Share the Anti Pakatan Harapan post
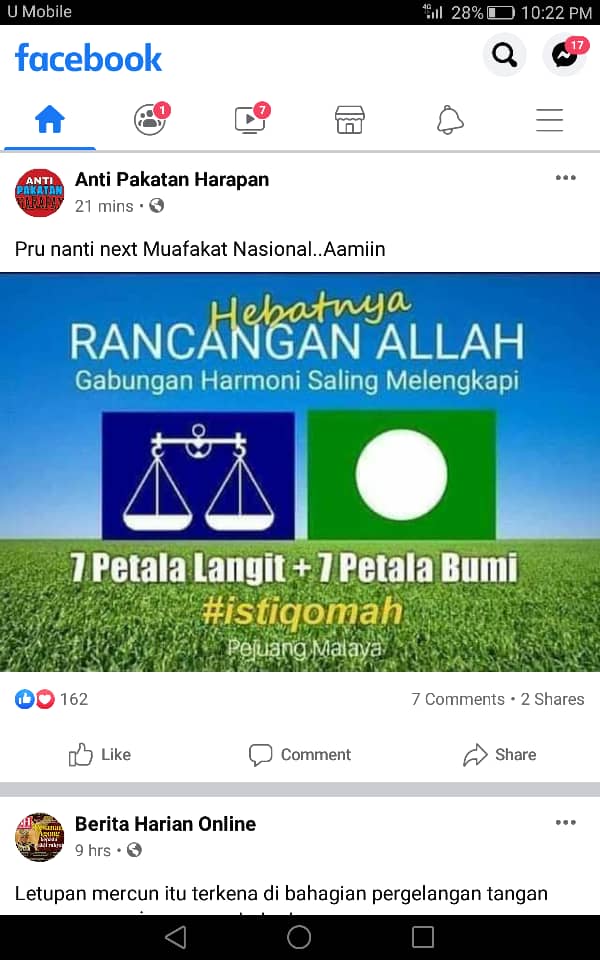The image size is (600, 960). click(x=500, y=754)
